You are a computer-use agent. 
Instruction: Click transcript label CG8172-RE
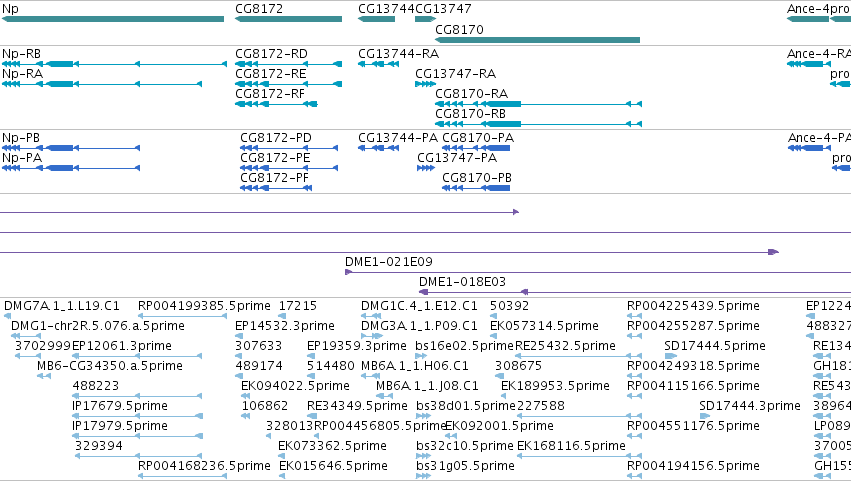(271, 74)
